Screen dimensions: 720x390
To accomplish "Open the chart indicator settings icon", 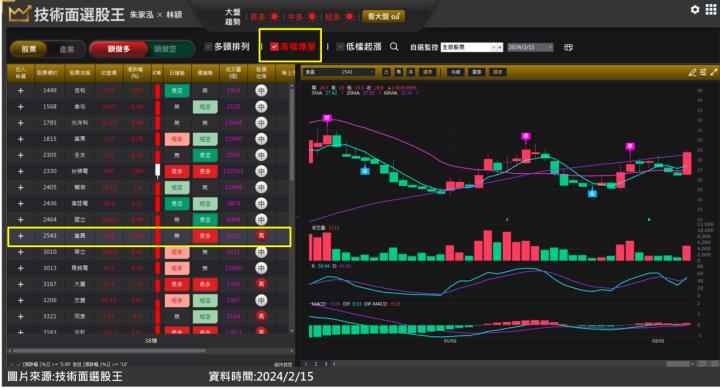I will coord(703,72).
